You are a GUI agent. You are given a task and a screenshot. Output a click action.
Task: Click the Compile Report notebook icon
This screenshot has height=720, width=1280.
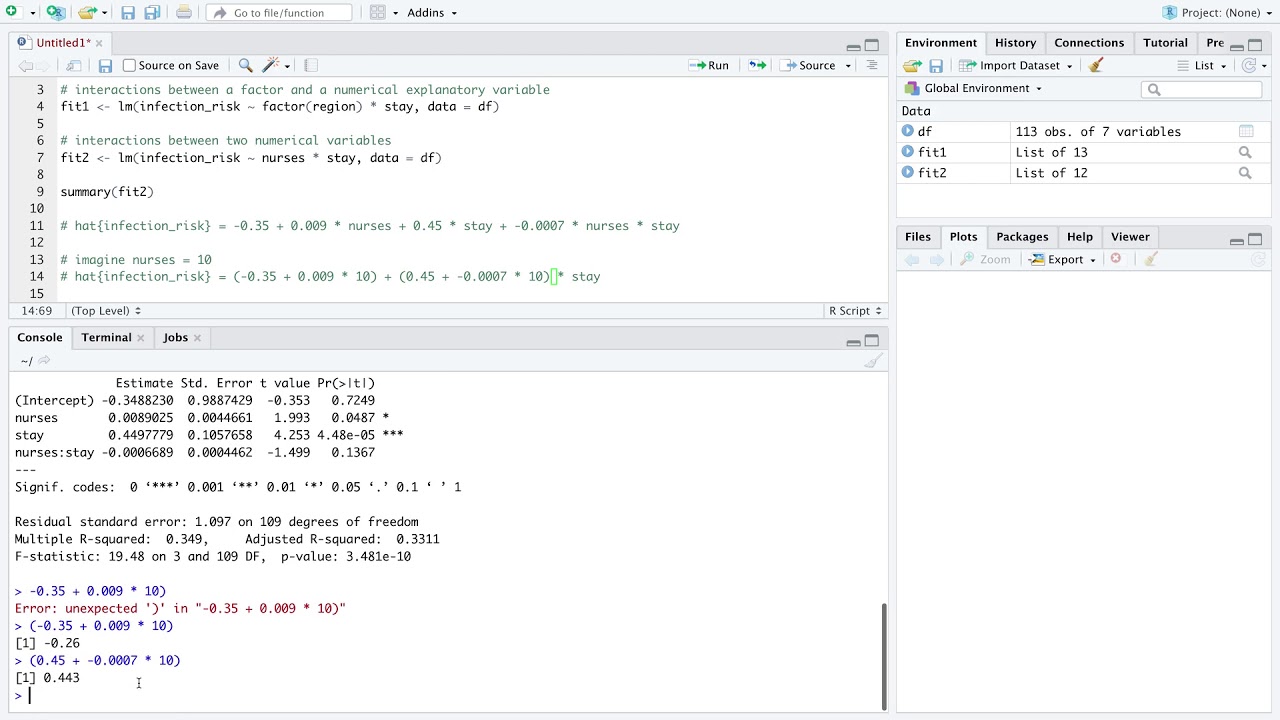(x=311, y=65)
